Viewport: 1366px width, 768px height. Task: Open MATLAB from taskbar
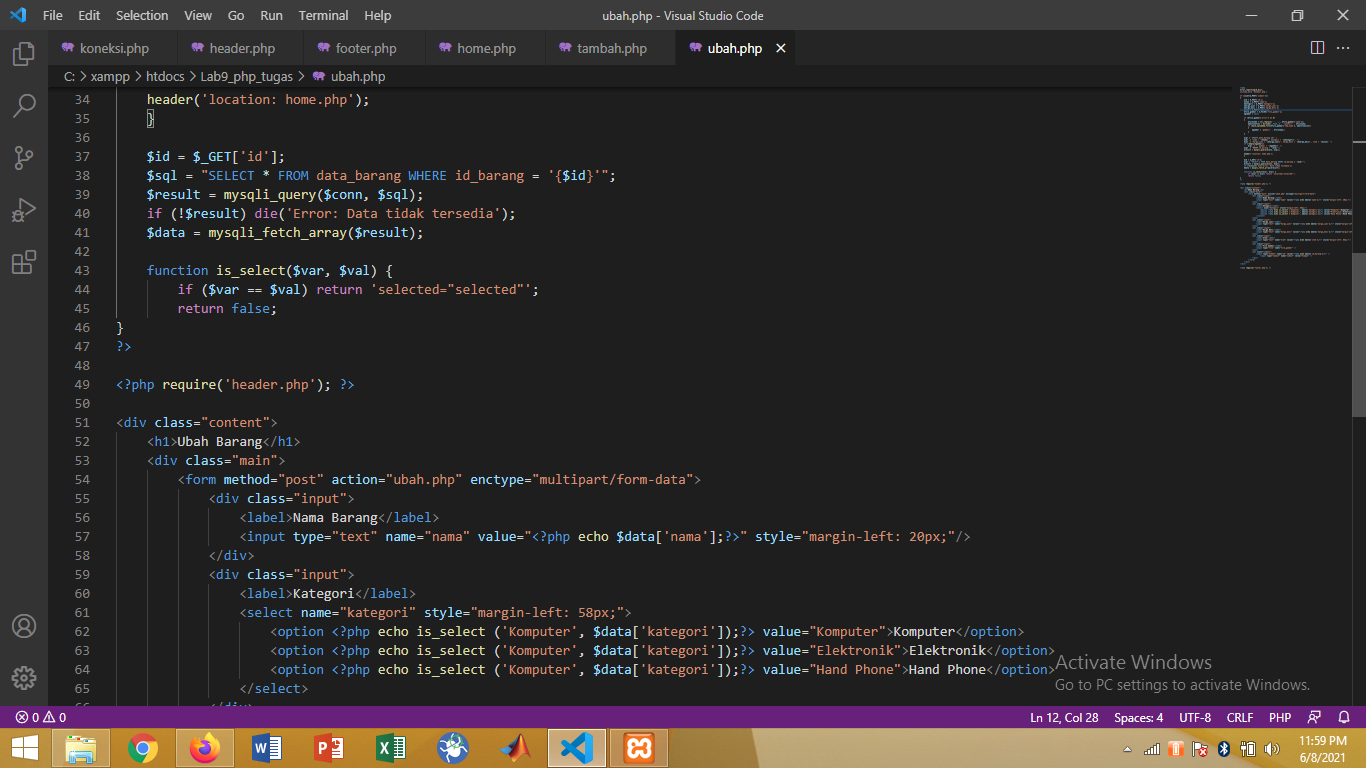point(515,748)
